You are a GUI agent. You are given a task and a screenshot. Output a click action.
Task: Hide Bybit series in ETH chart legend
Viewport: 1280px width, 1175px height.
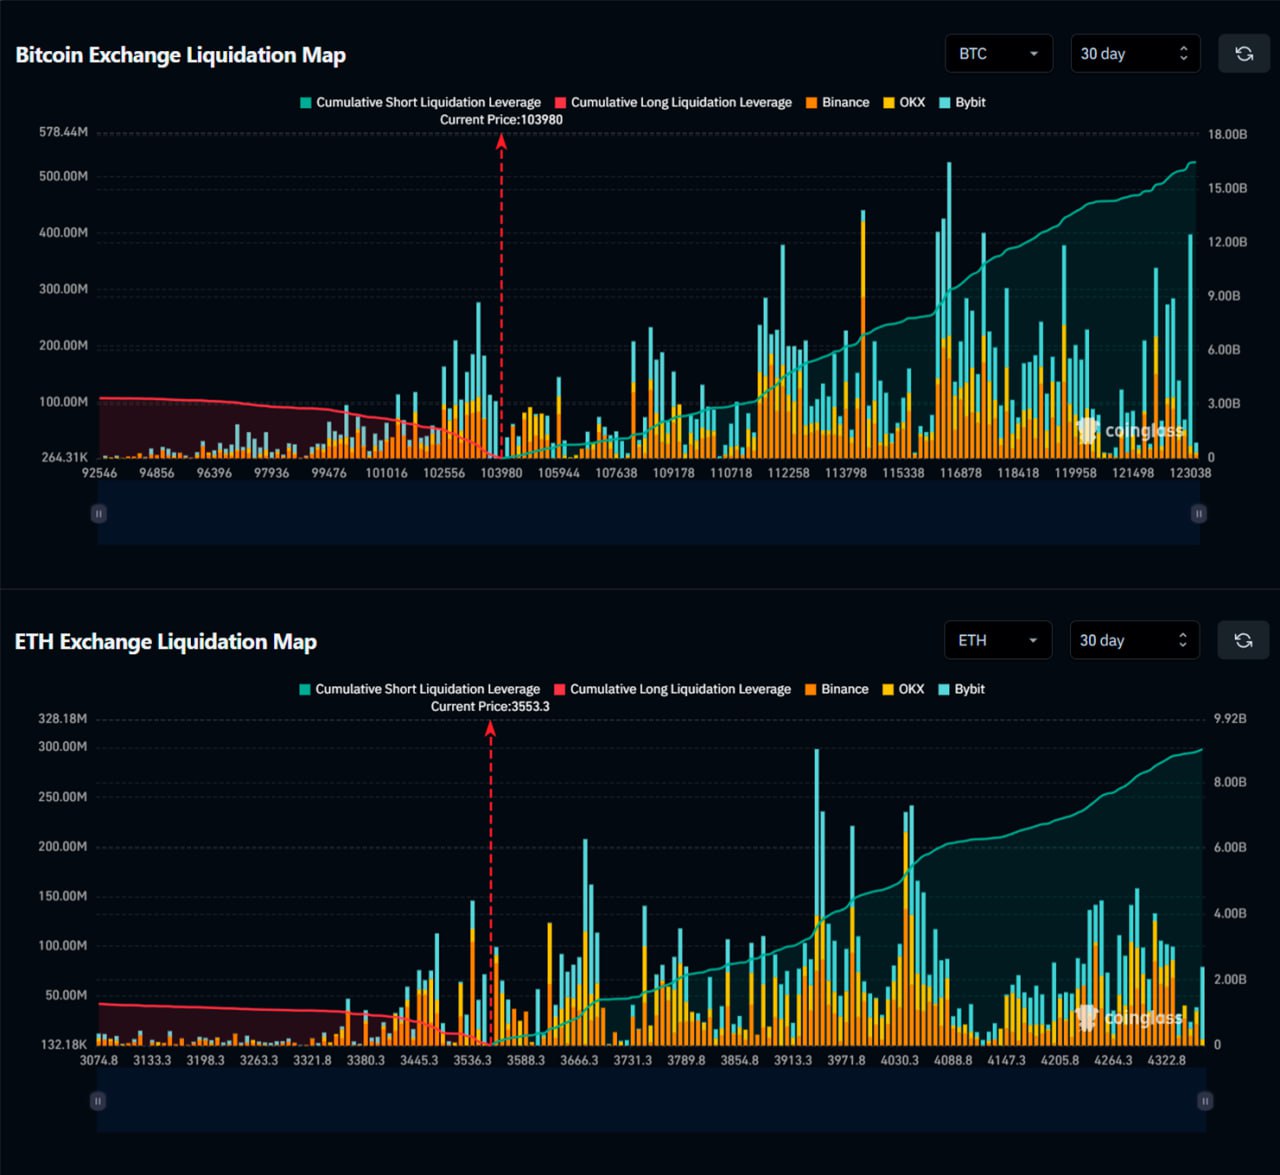(x=961, y=689)
